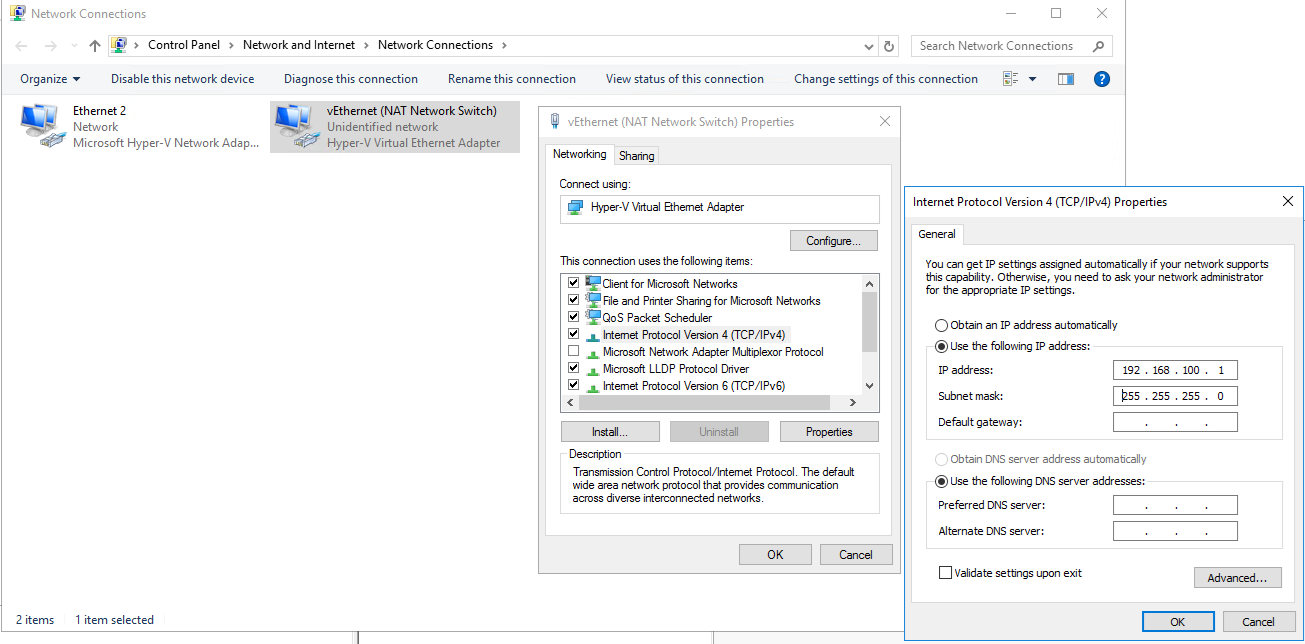Click the Network Connections title bar icon
This screenshot has height=644, width=1305.
click(x=17, y=14)
